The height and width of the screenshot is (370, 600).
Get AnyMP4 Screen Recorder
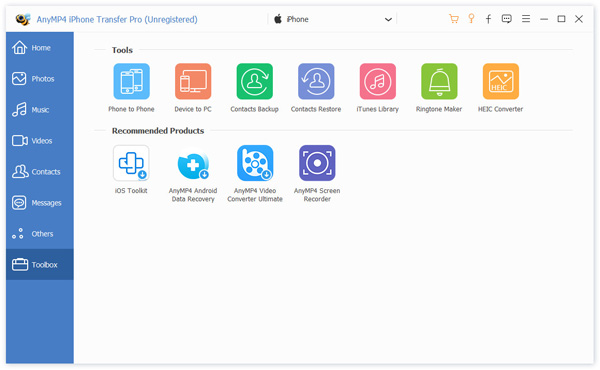pos(317,163)
